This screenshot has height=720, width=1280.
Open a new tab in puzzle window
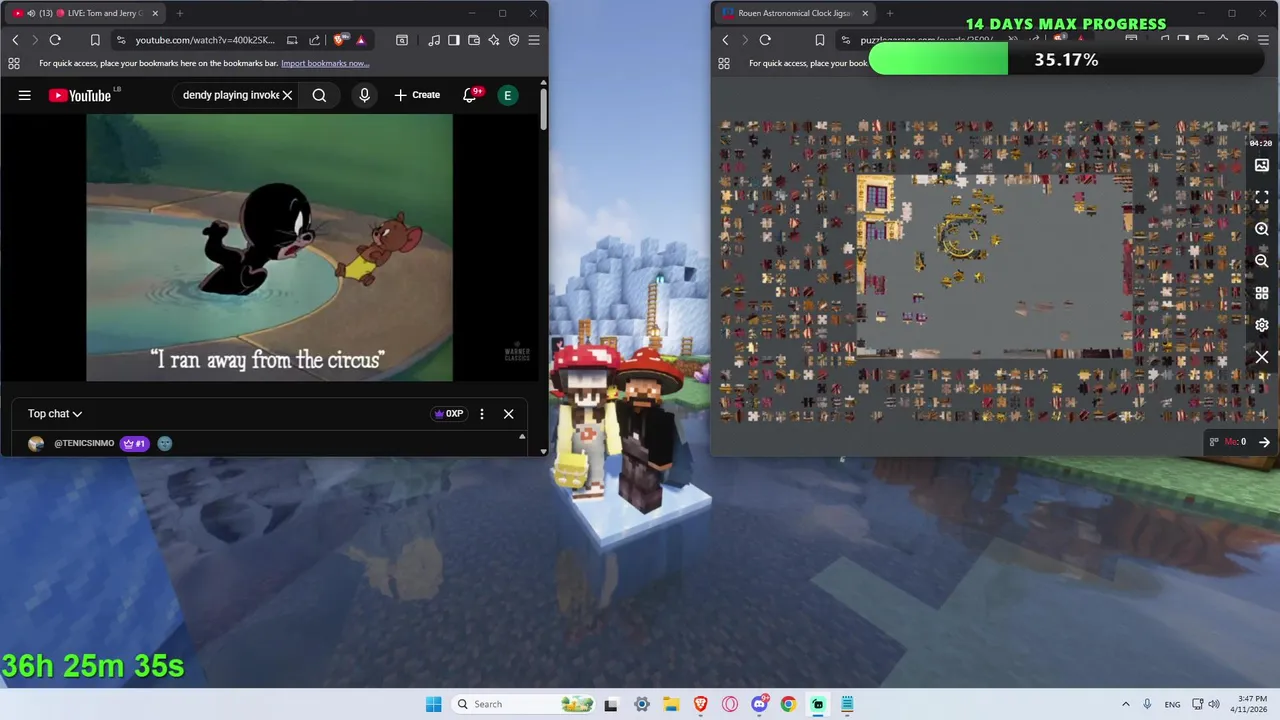click(x=890, y=13)
